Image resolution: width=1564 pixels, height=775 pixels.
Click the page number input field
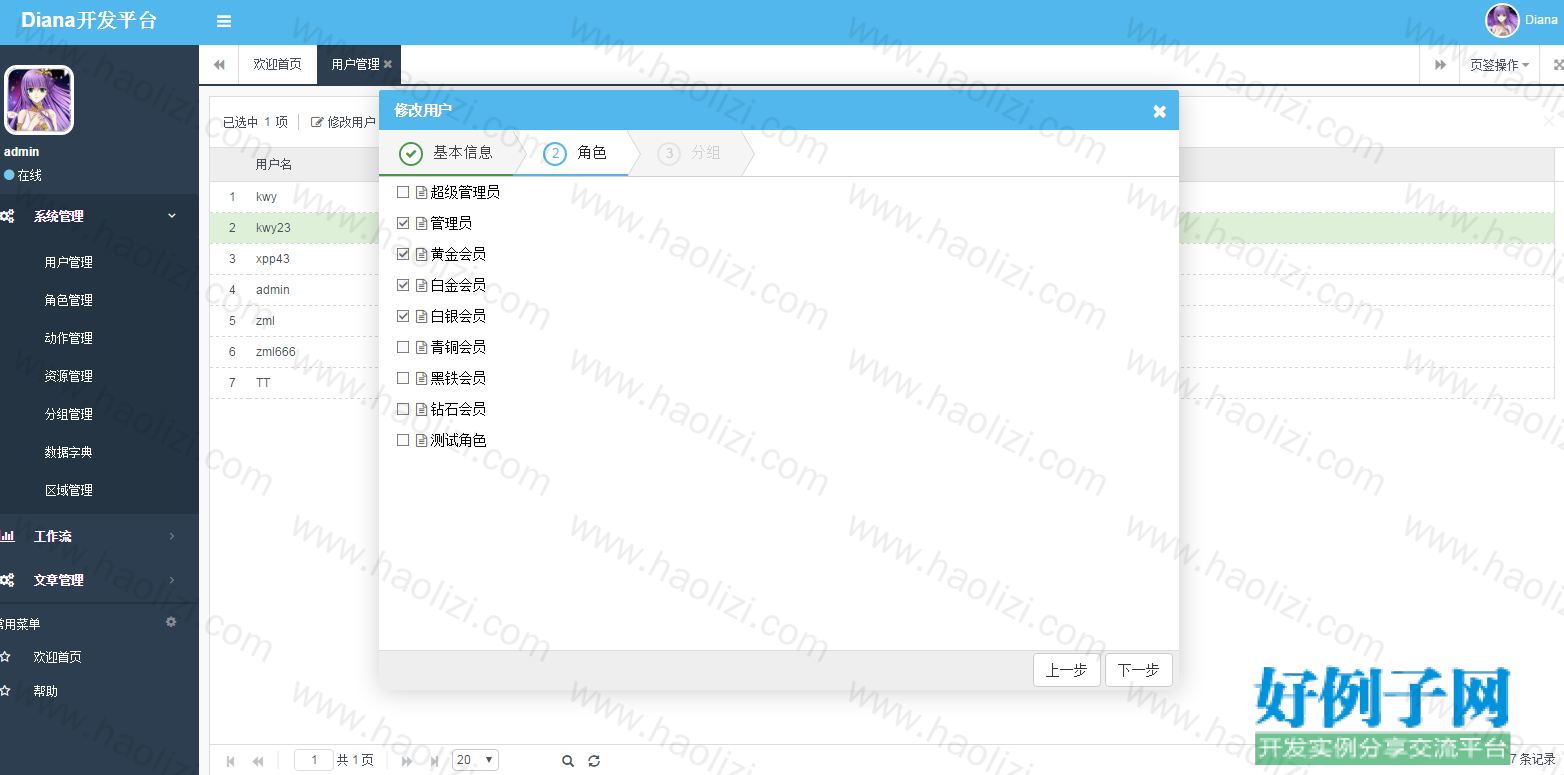click(314, 760)
